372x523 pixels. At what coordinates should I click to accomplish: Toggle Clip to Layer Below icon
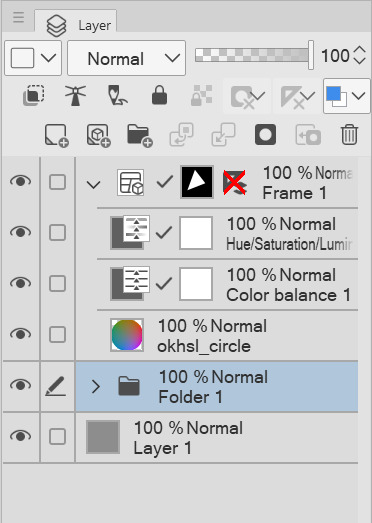(33, 96)
